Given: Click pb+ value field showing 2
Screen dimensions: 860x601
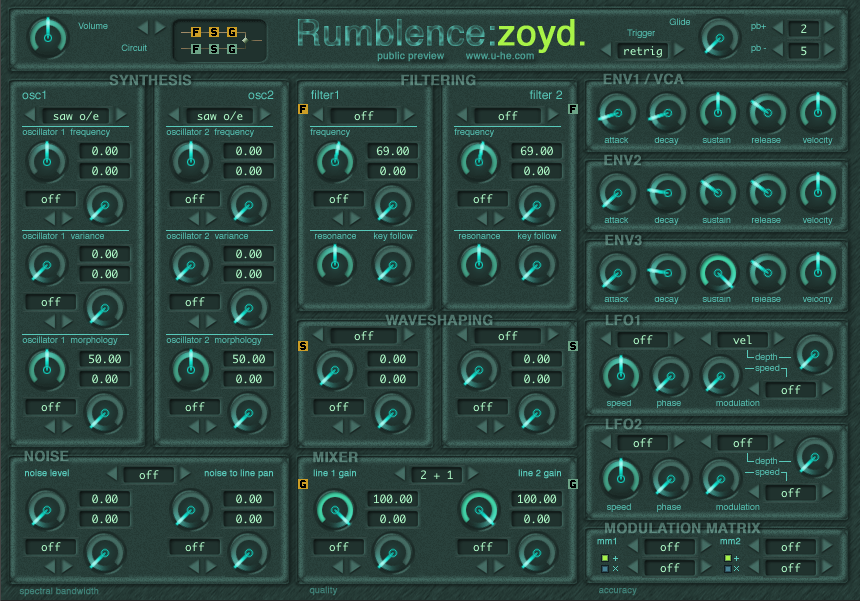Looking at the screenshot, I should (804, 29).
